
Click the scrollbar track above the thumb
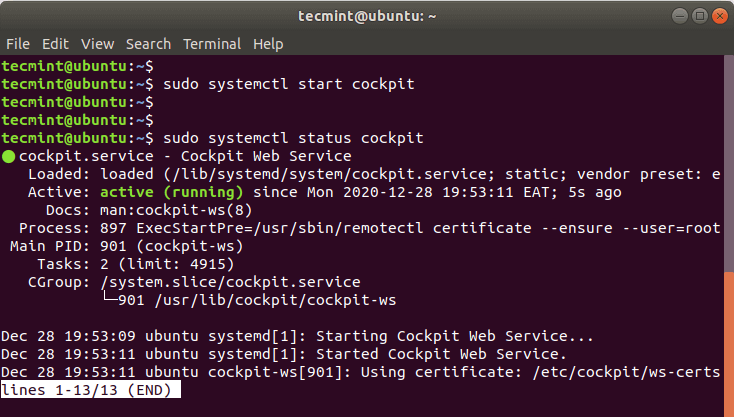[x=729, y=163]
